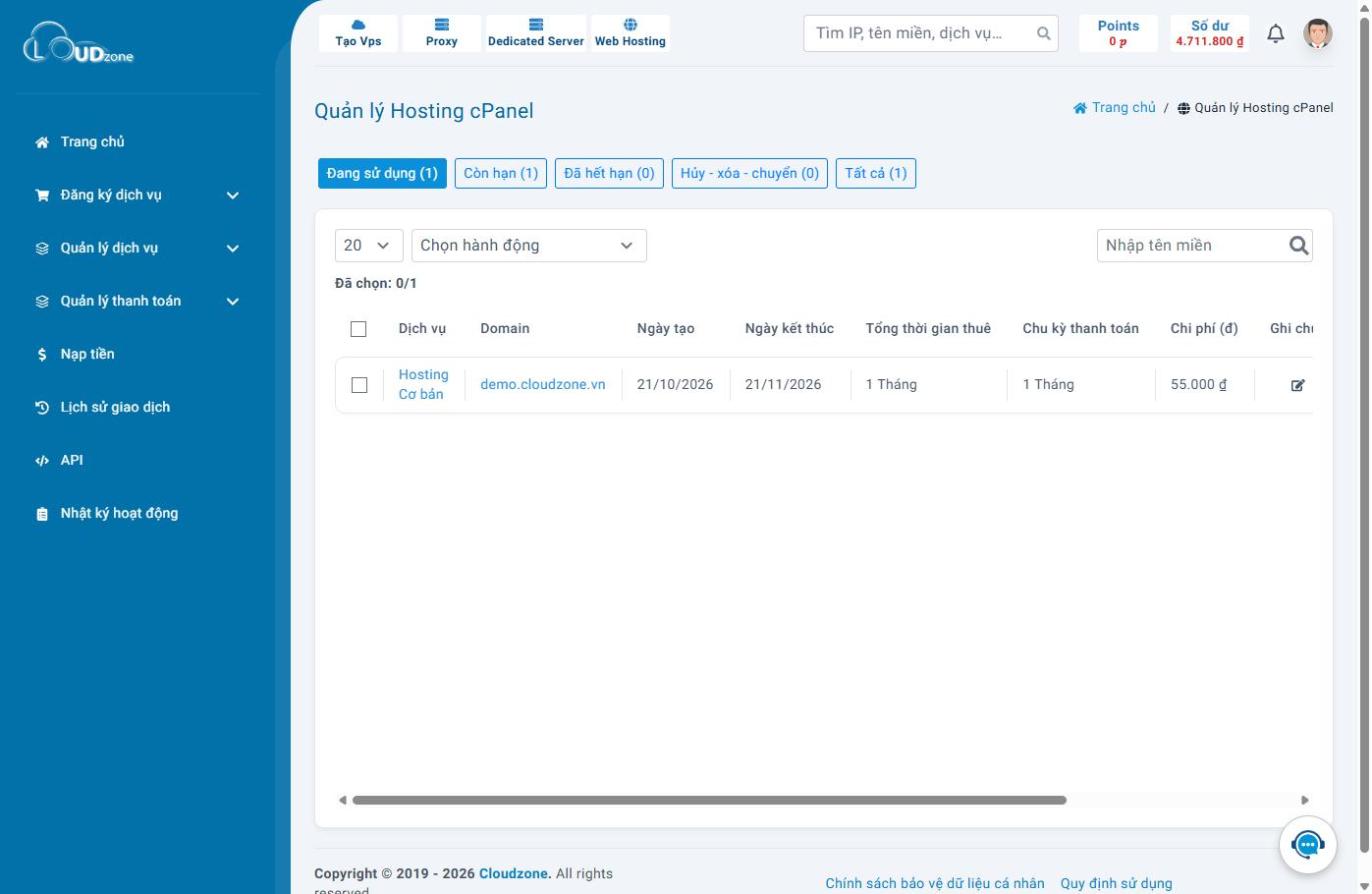This screenshot has height=894, width=1372.
Task: Open the Proxy shortcut
Action: (442, 34)
